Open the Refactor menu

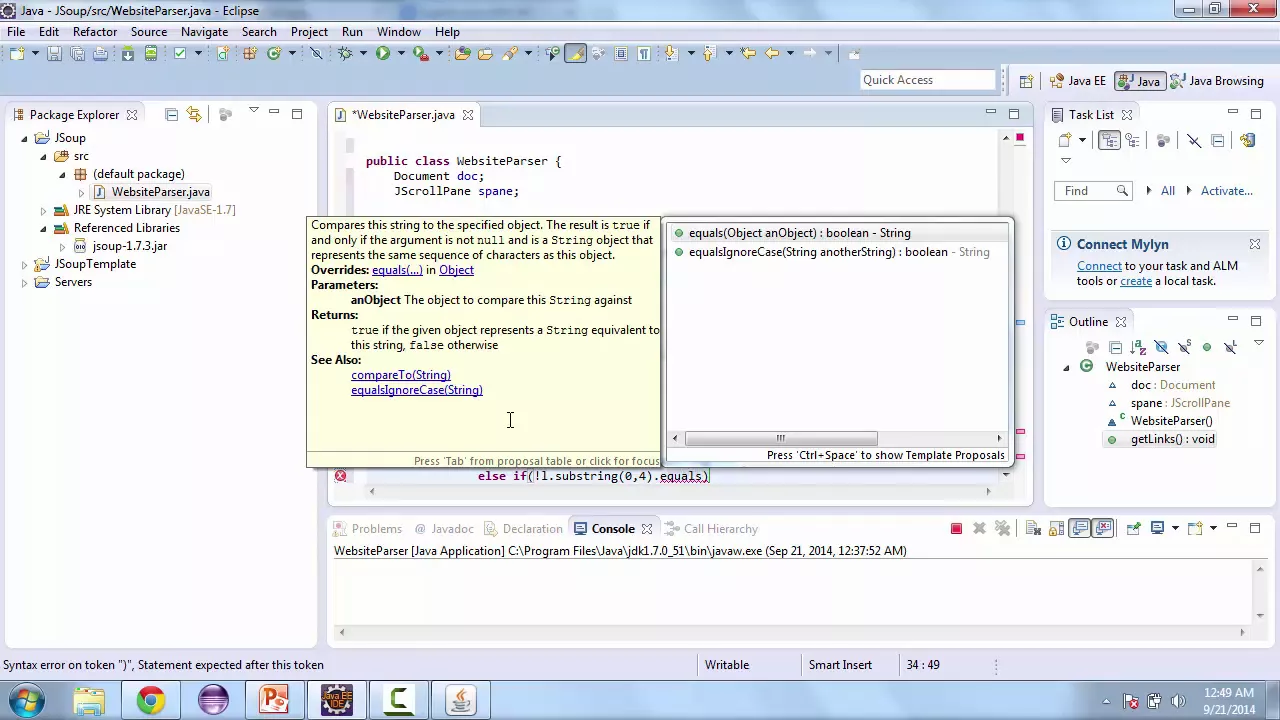tap(95, 31)
